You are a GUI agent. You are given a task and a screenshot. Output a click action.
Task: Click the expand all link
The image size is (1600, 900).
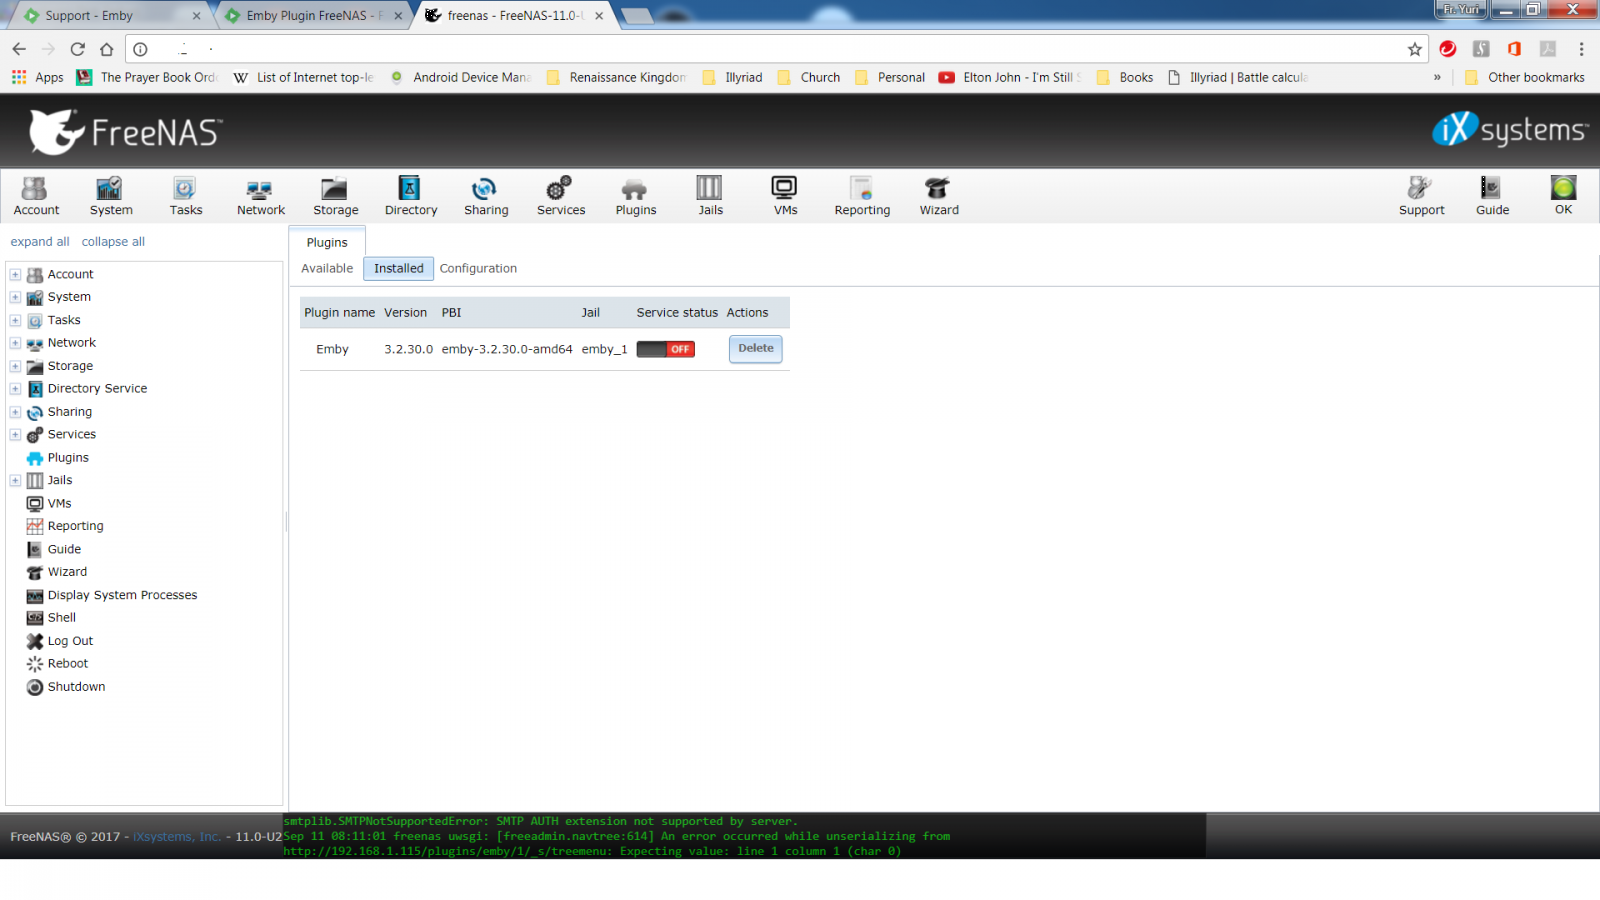click(x=40, y=242)
